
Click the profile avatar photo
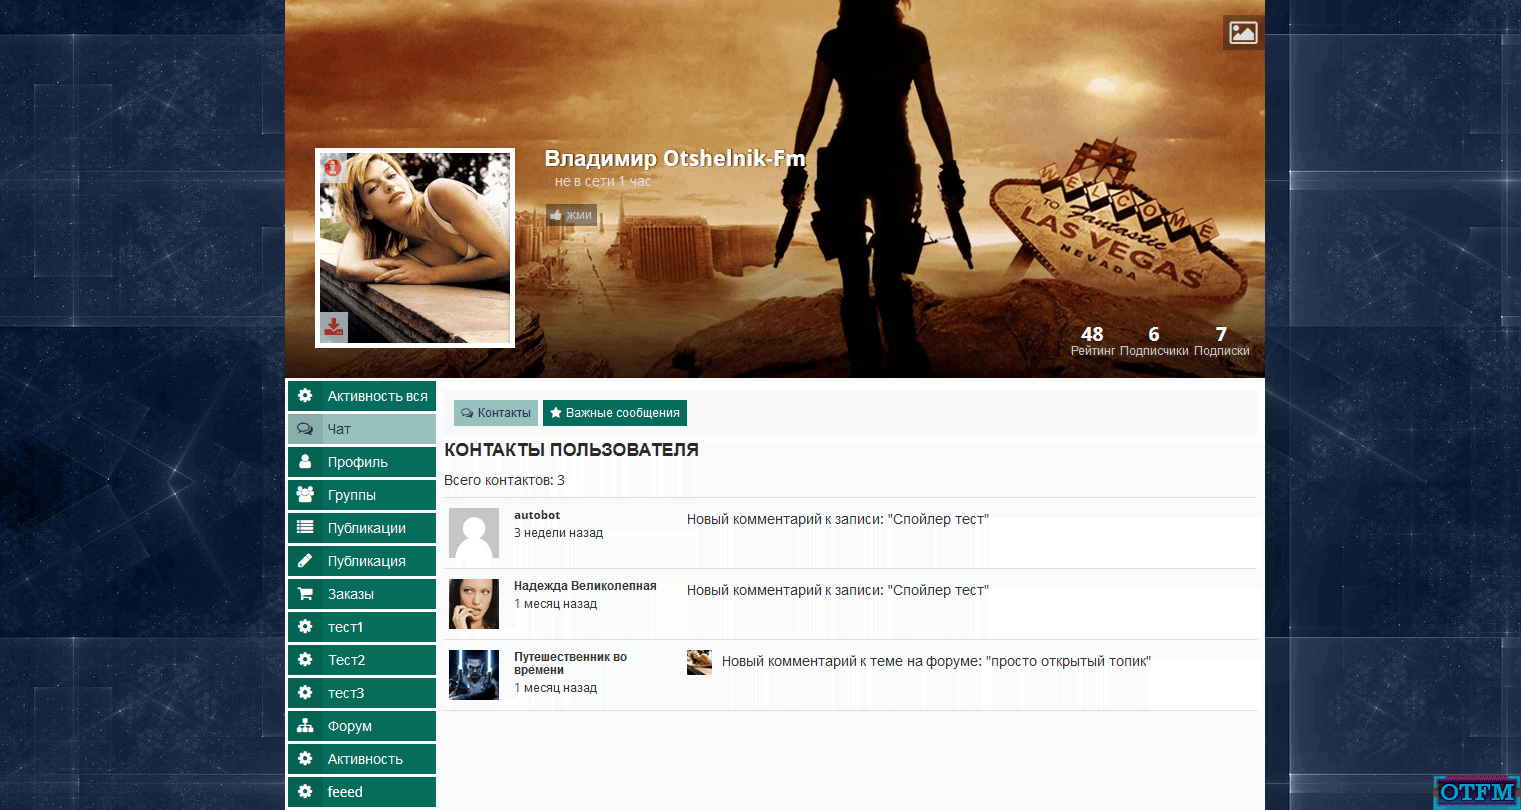point(415,248)
